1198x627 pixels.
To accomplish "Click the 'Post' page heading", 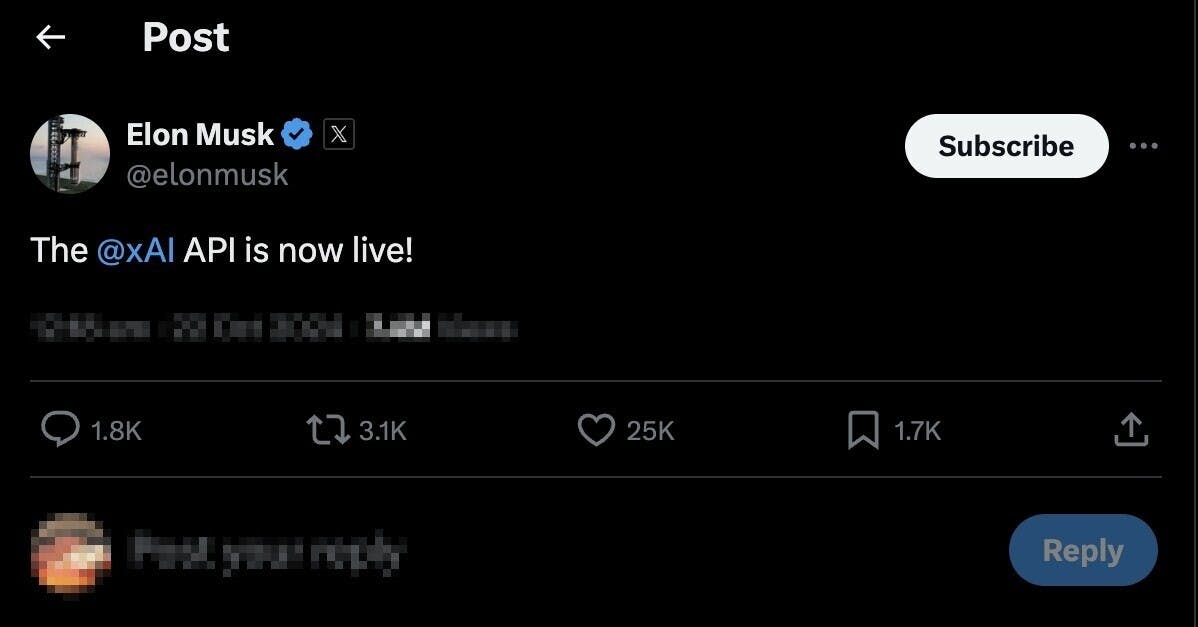I will [x=186, y=38].
